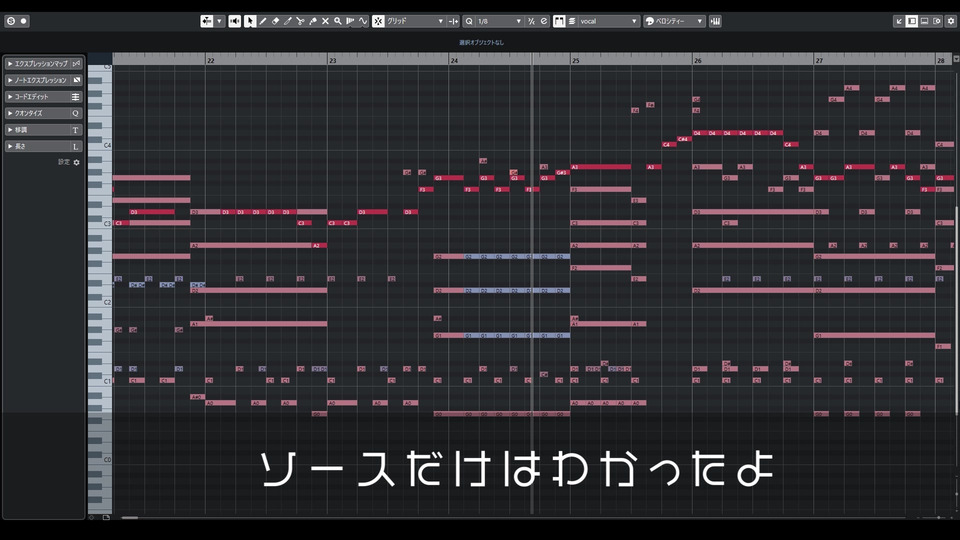Click the Q icon of クオンタイズ

click(76, 113)
